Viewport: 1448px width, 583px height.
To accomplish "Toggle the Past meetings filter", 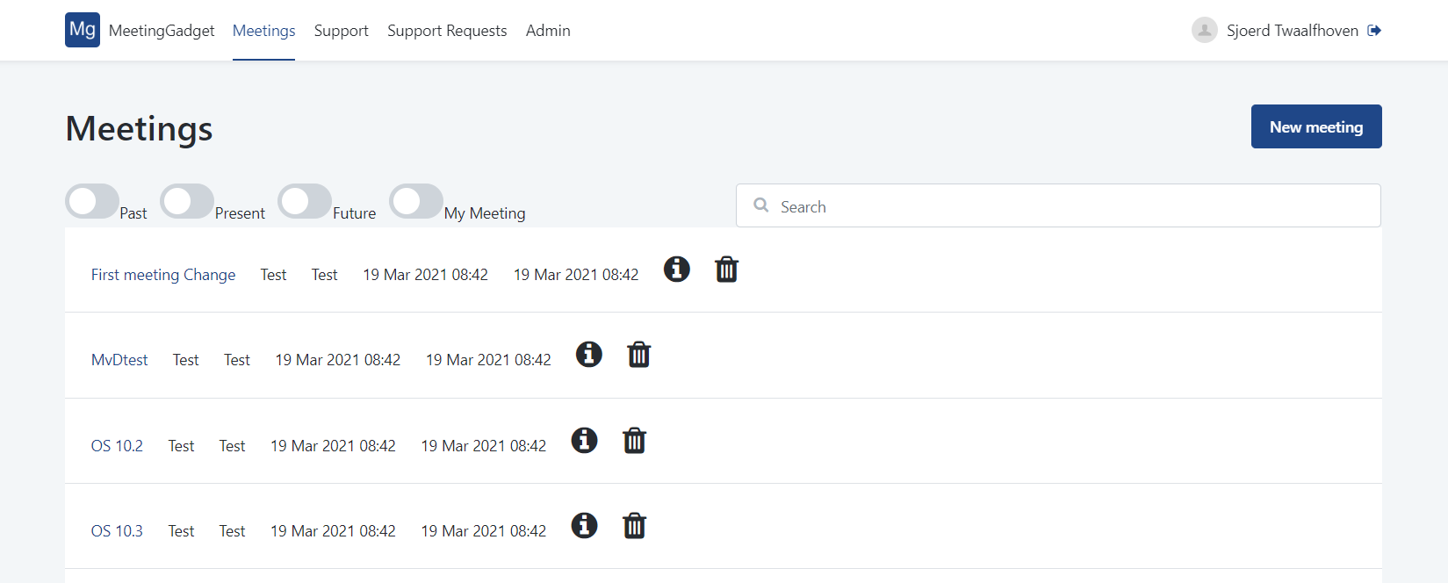I will [92, 201].
